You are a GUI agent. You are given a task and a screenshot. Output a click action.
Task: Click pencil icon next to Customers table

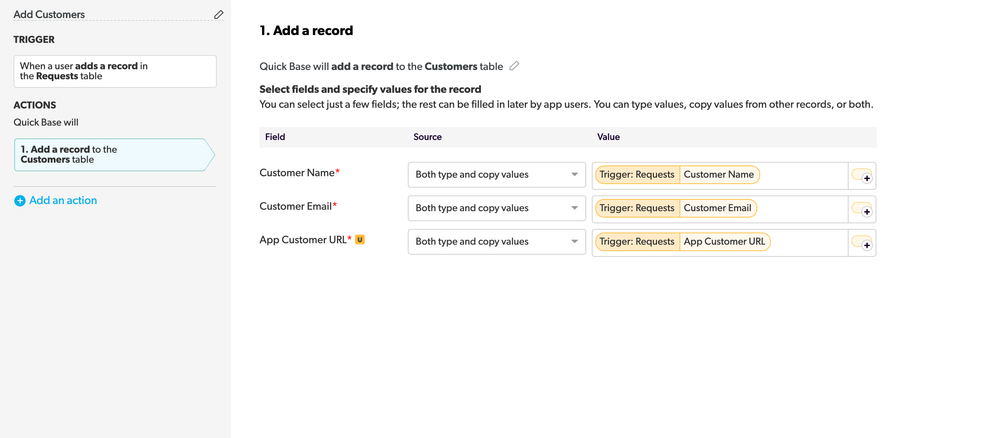[514, 66]
